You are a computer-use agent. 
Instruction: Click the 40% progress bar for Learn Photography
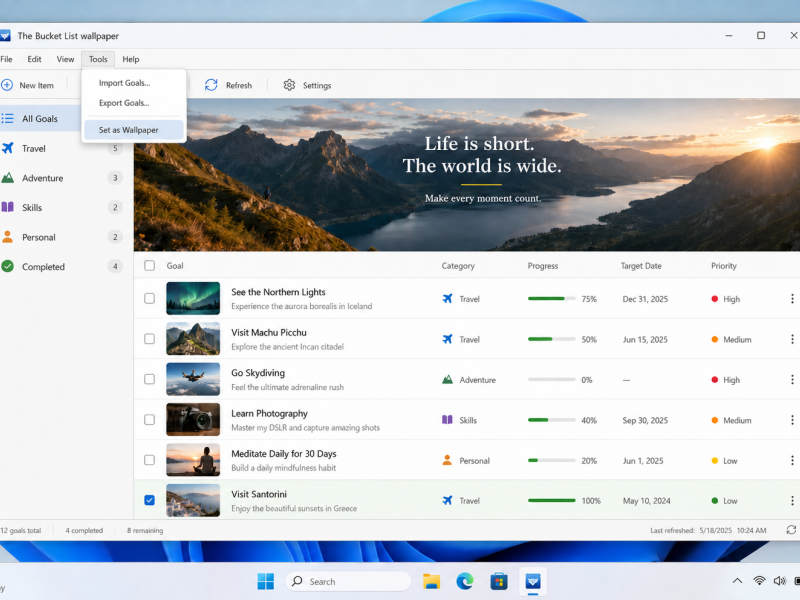(x=552, y=420)
